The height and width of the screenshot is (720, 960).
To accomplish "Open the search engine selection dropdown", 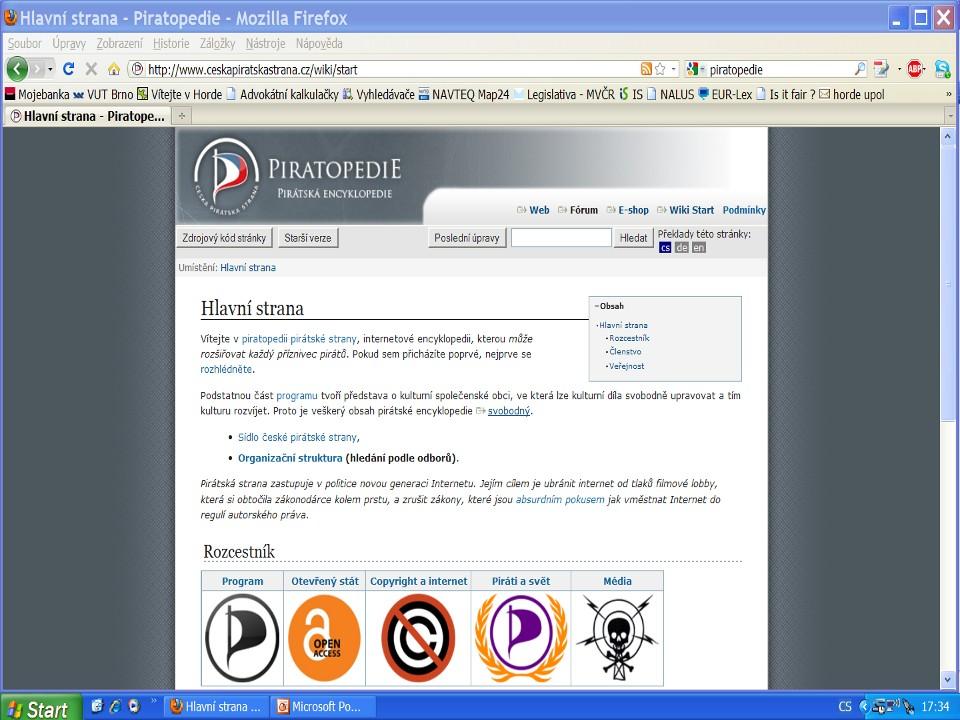I will tap(696, 69).
